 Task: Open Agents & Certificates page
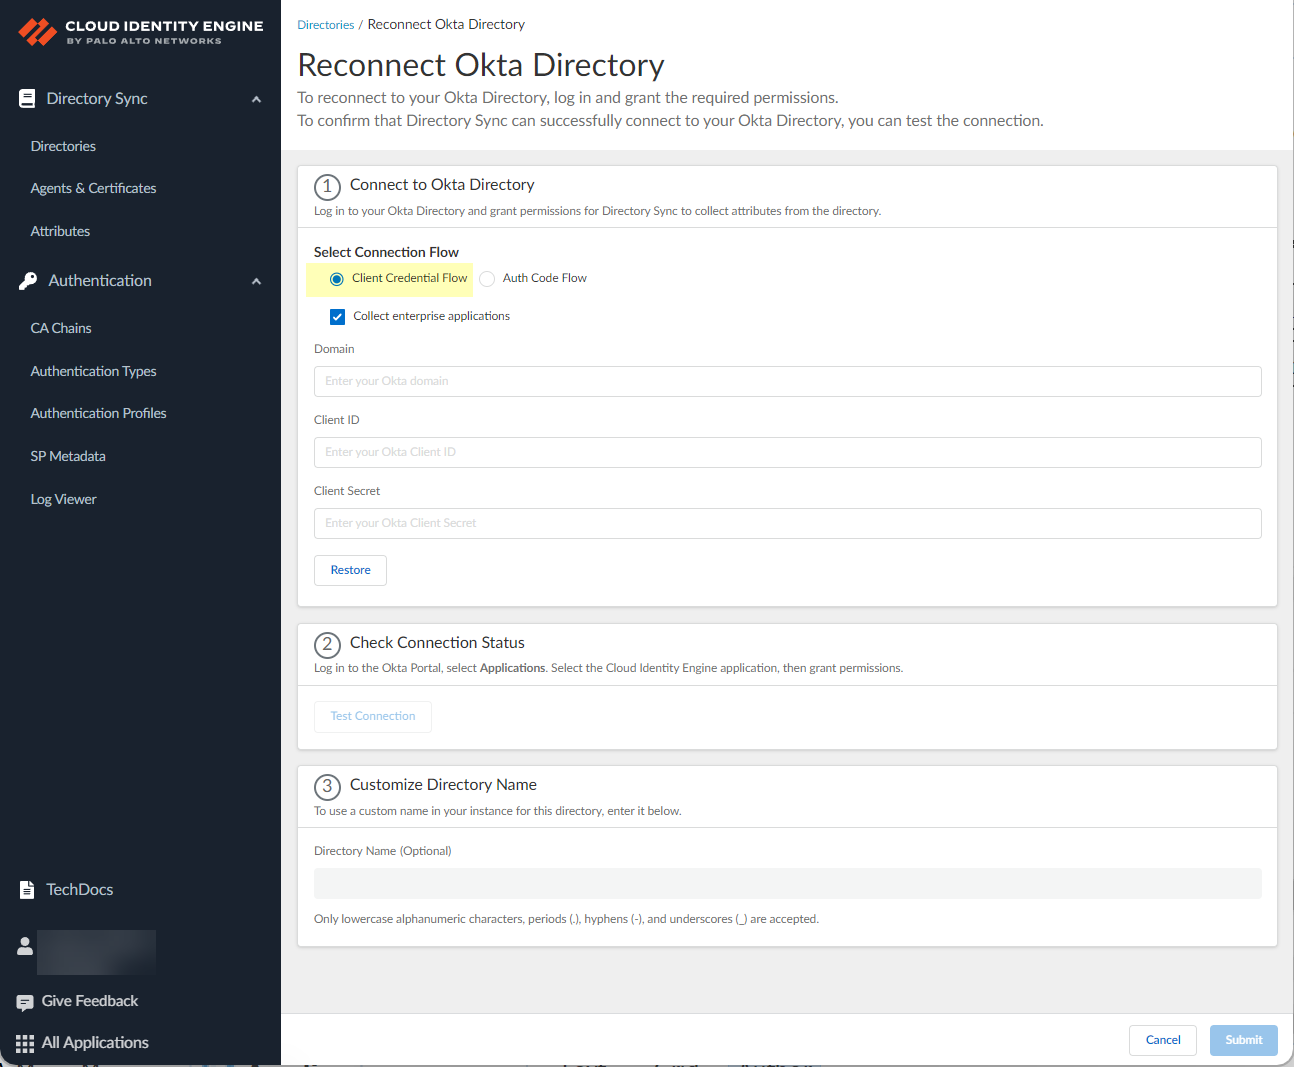tap(93, 188)
